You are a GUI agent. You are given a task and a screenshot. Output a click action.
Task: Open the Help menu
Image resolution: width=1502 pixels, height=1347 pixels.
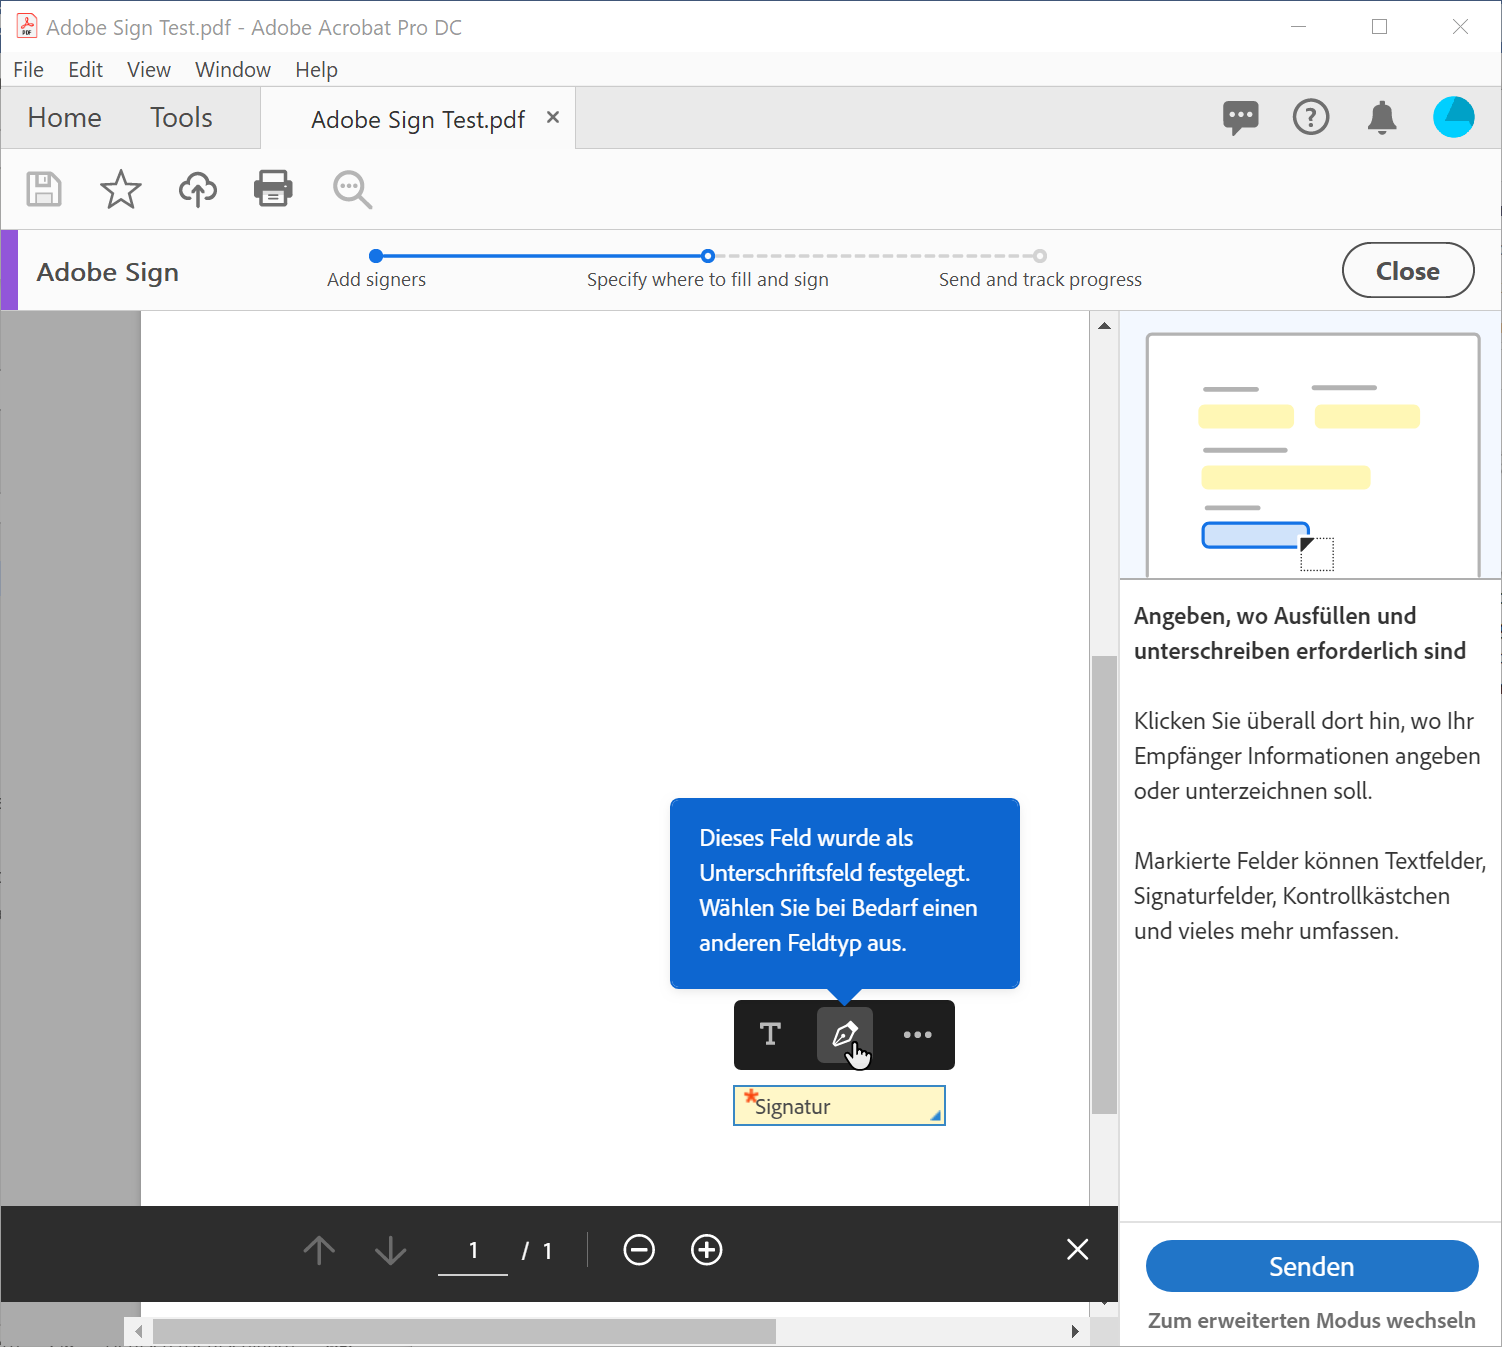(x=316, y=69)
